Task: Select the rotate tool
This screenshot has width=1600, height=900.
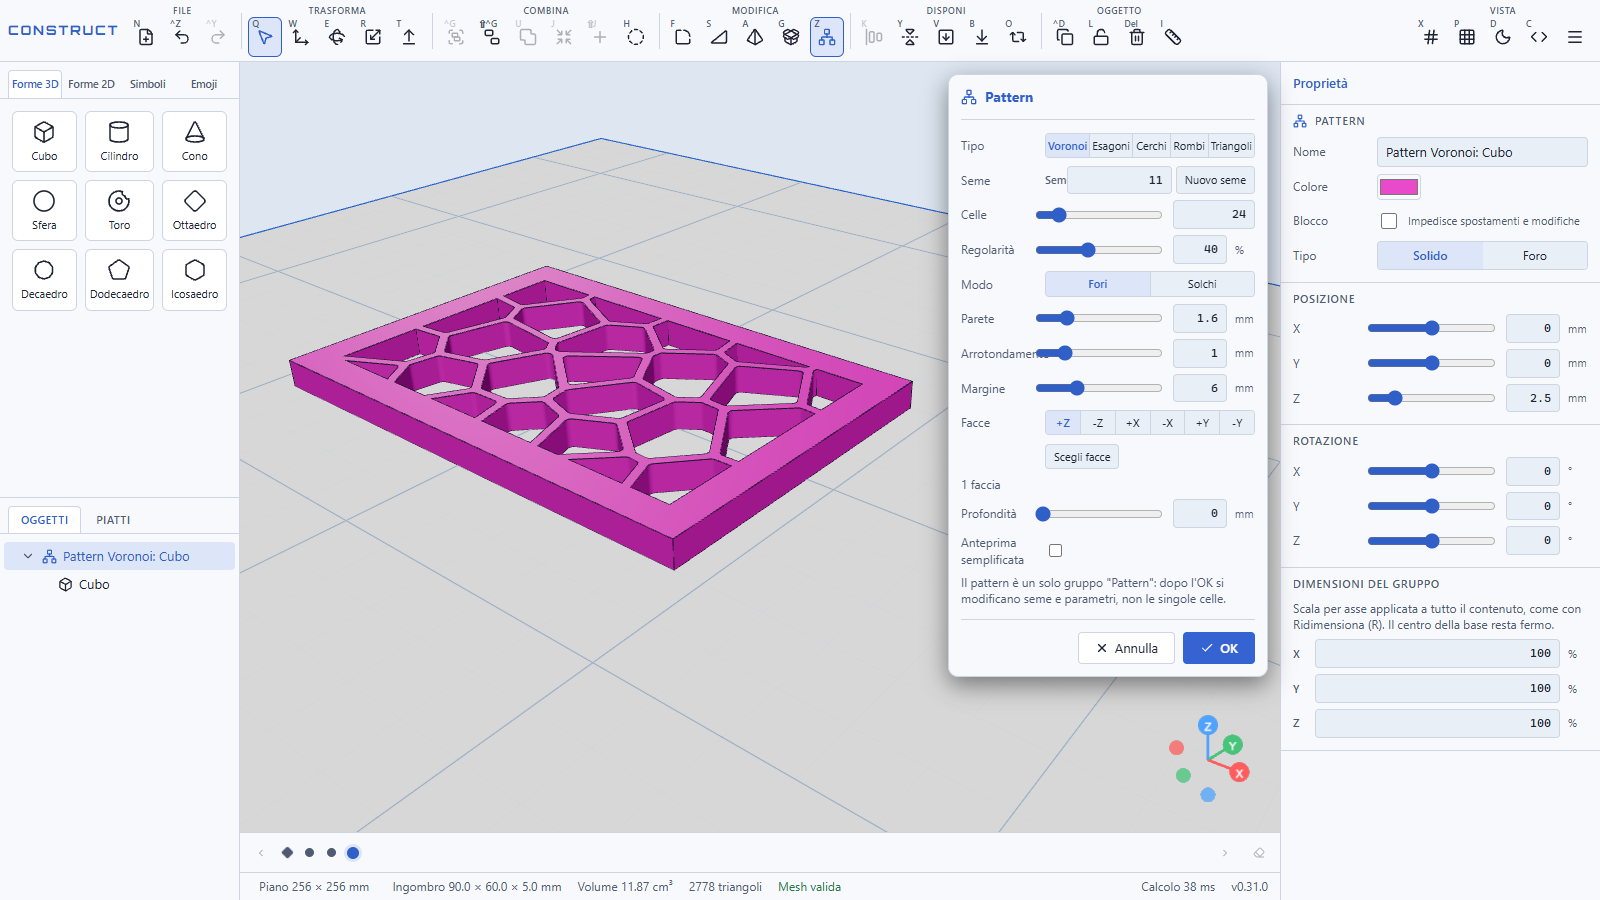Action: click(337, 37)
